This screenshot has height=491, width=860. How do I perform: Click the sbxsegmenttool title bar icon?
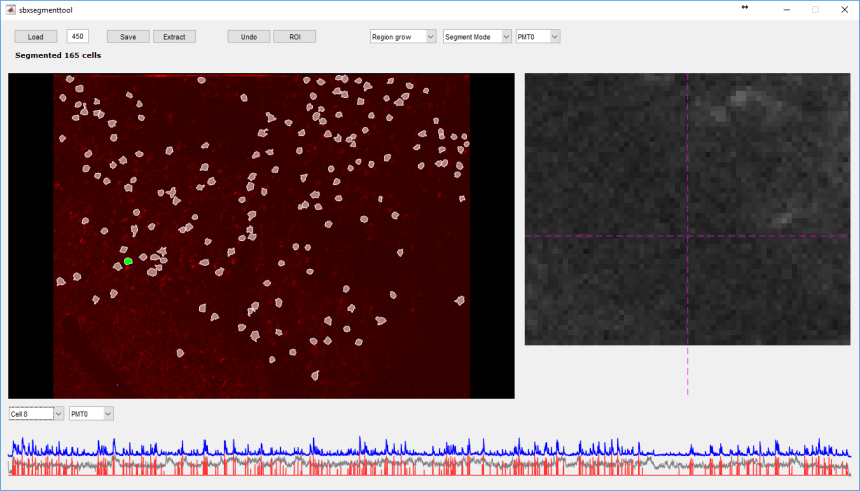pos(9,8)
